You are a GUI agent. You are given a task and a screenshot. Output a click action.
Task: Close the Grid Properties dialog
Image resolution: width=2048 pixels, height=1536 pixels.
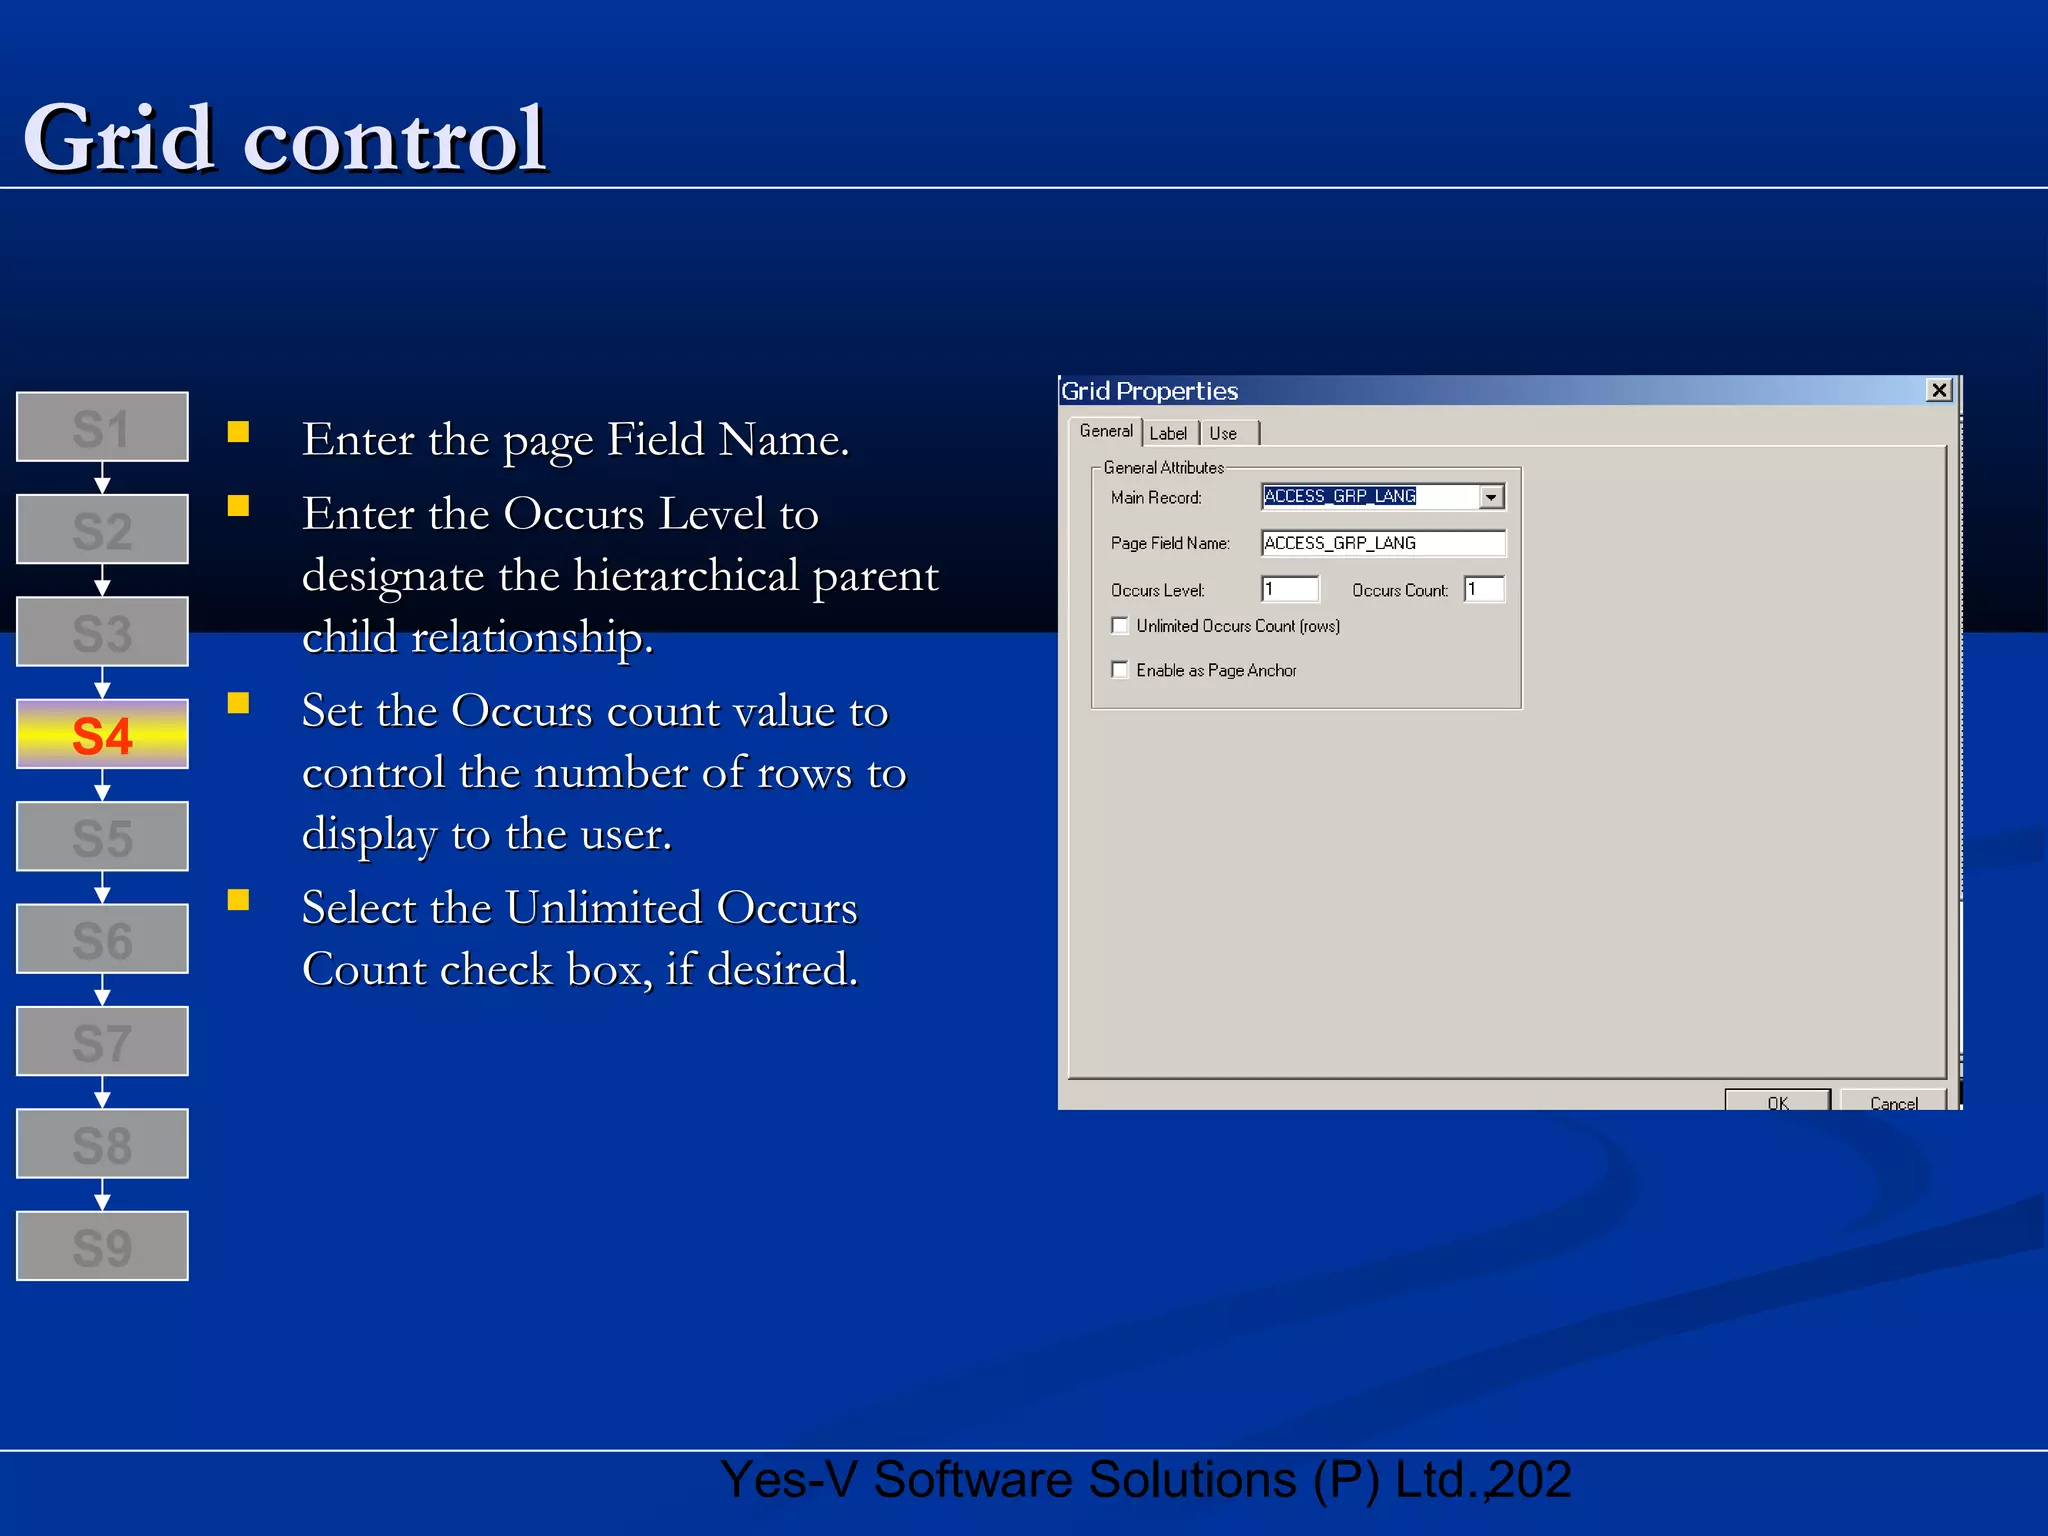coord(1939,390)
